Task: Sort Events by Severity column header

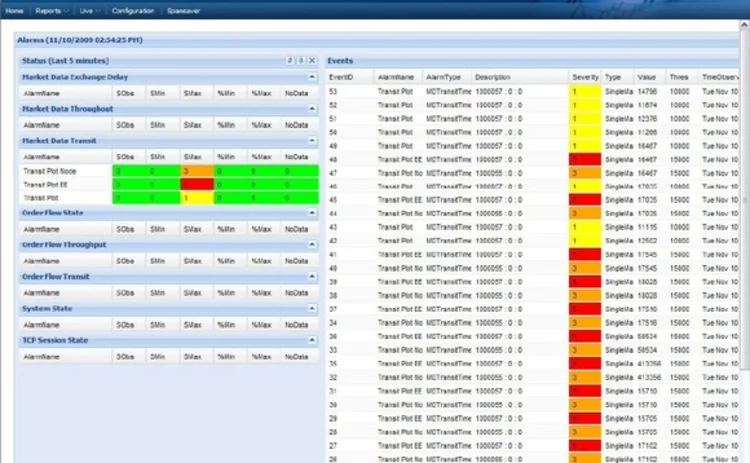Action: click(x=585, y=77)
